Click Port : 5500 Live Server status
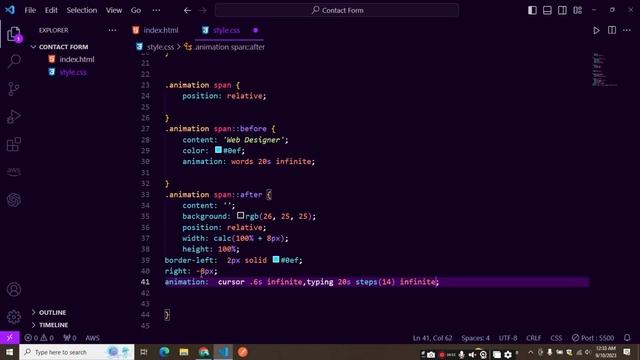Screen dimensions: 640x360 coord(593,338)
